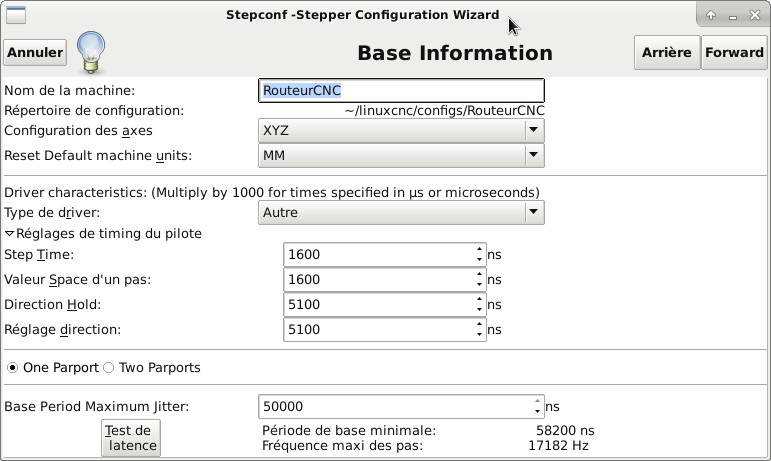
Task: Click the shade window up-arrow icon
Action: pos(711,15)
